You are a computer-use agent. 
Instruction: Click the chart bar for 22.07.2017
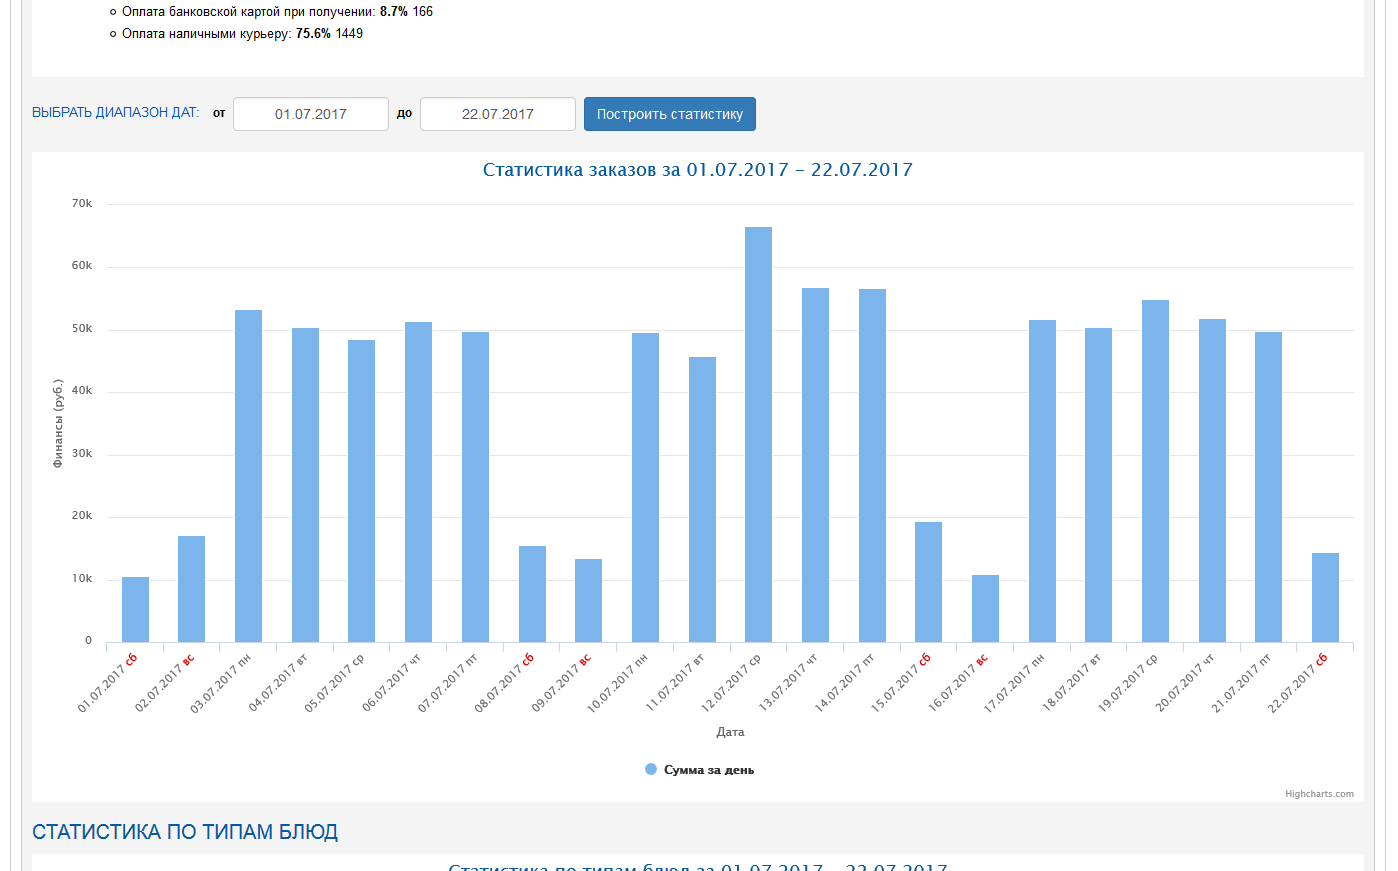(x=1325, y=597)
